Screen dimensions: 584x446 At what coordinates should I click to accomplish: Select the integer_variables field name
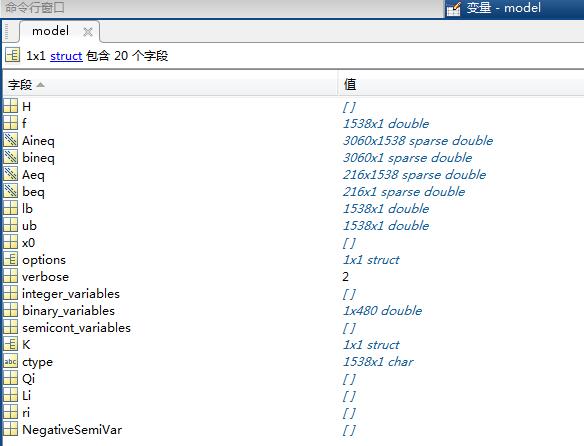(71, 294)
